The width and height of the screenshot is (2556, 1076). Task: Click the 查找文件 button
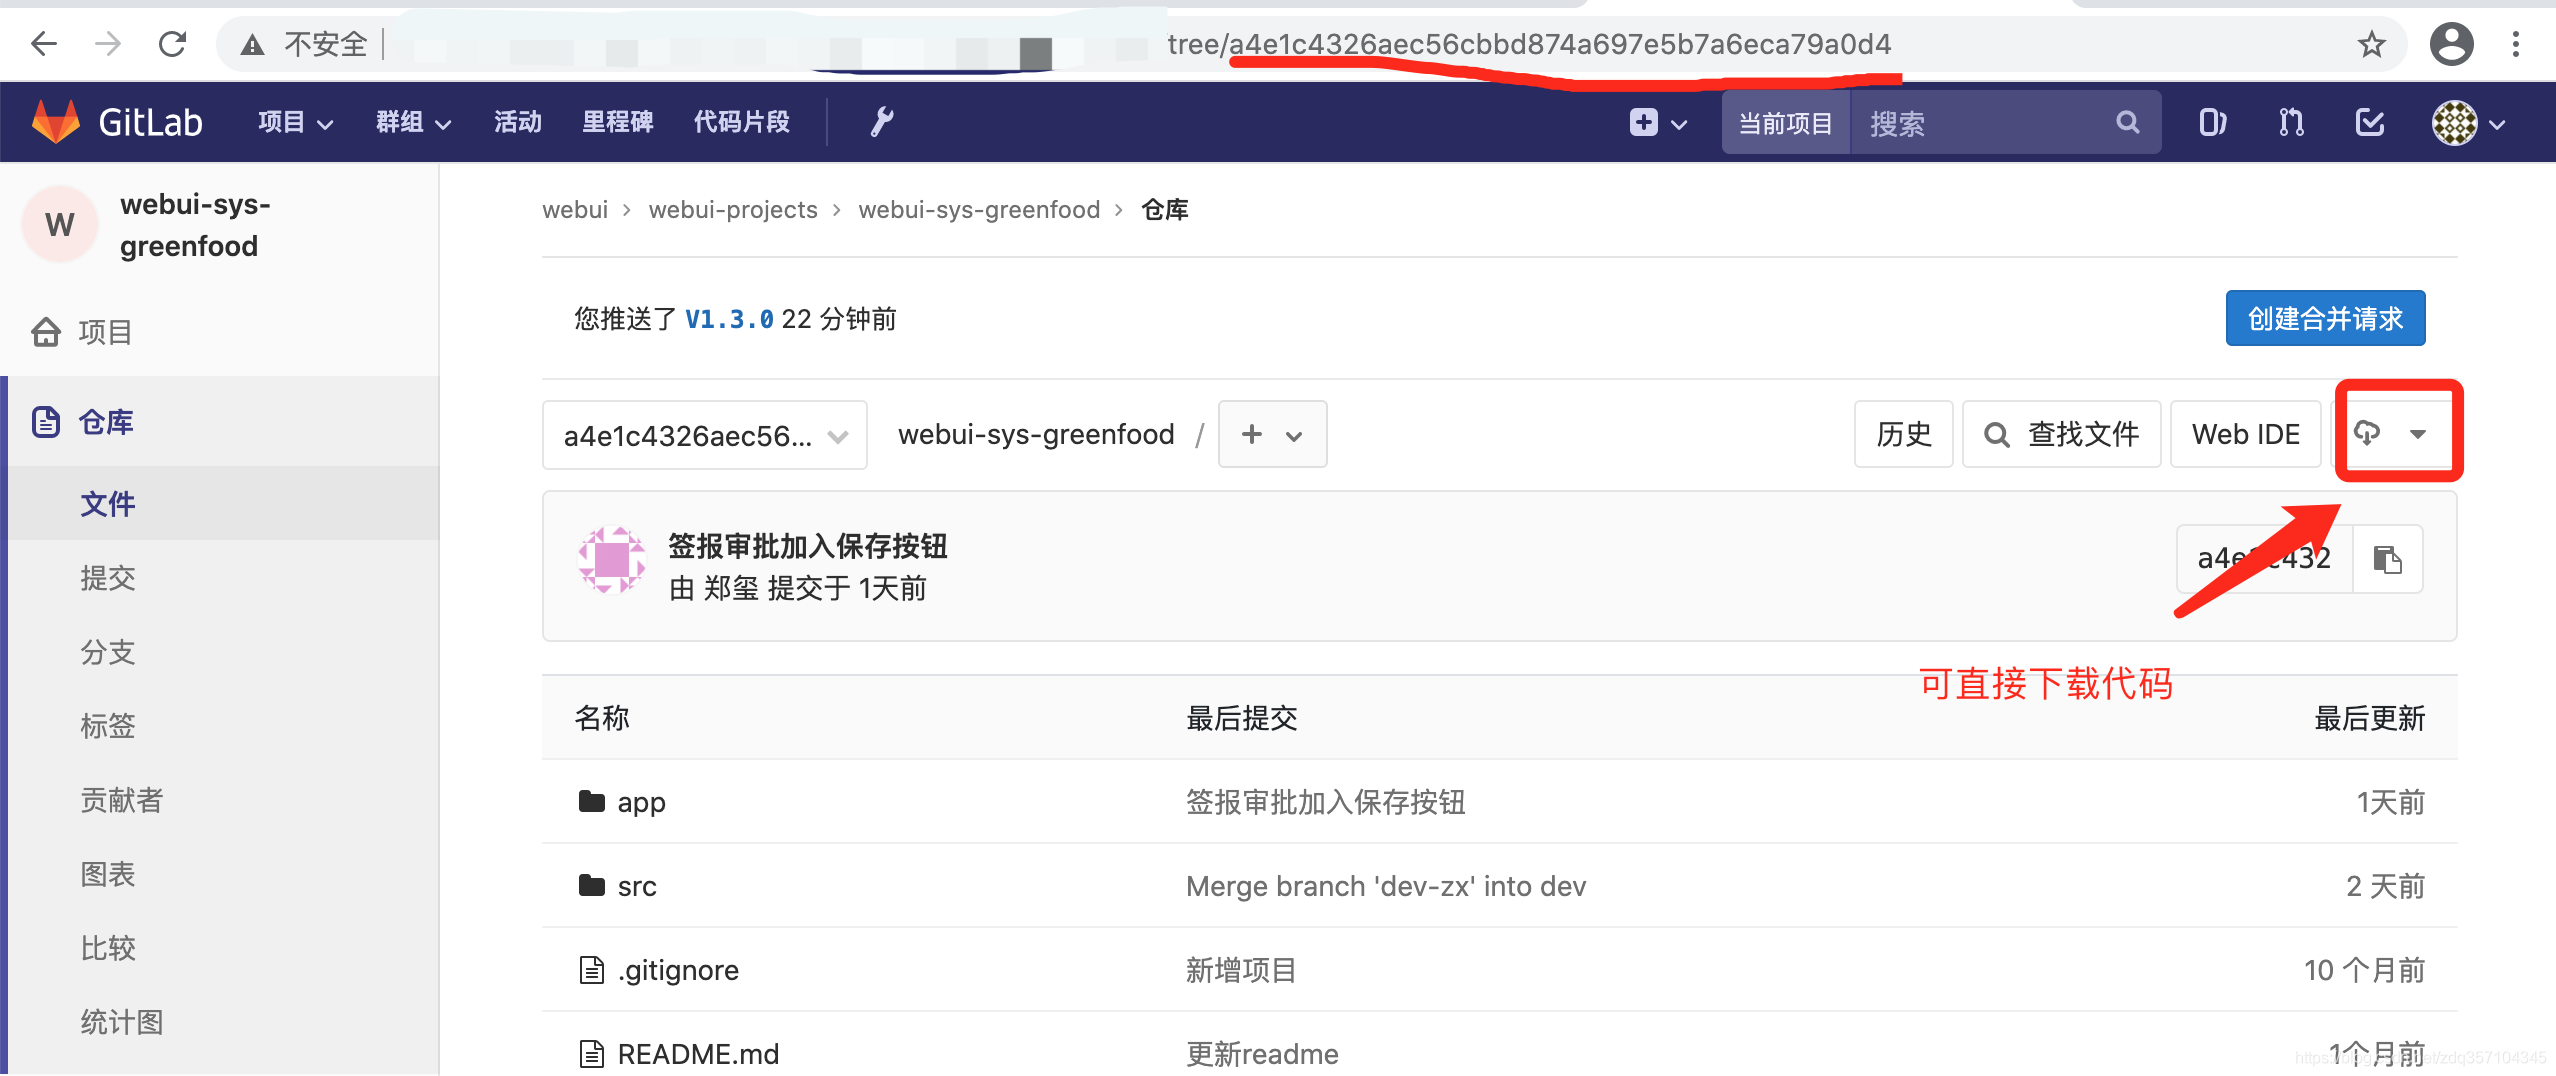point(2061,434)
